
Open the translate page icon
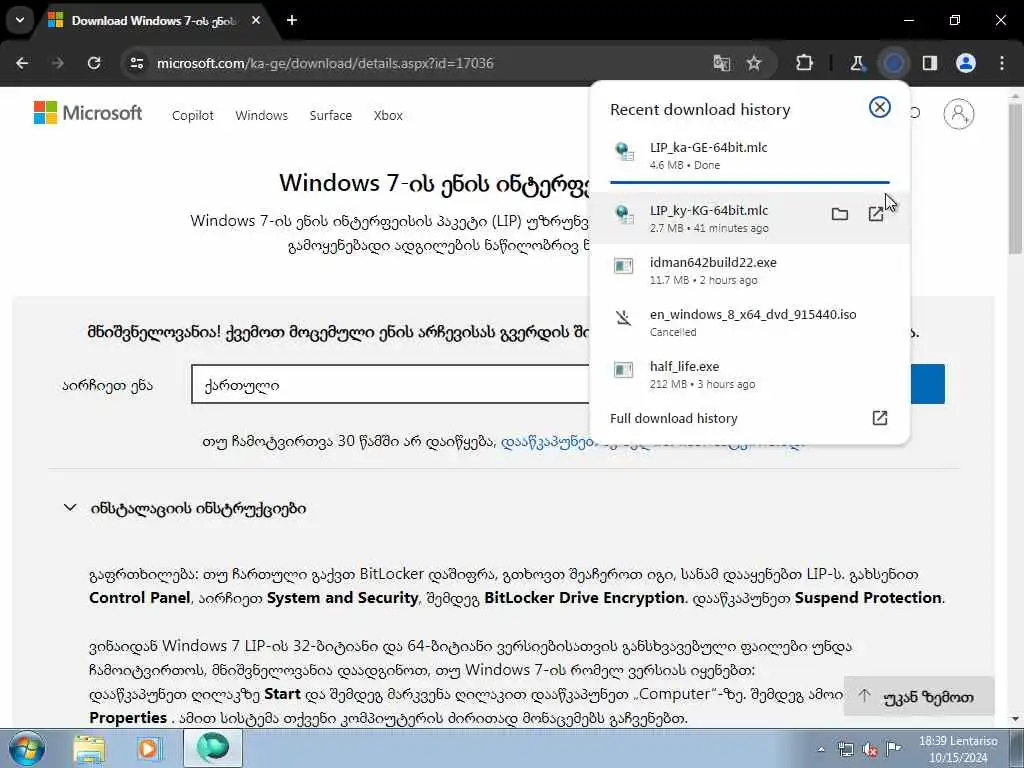pyautogui.click(x=722, y=63)
